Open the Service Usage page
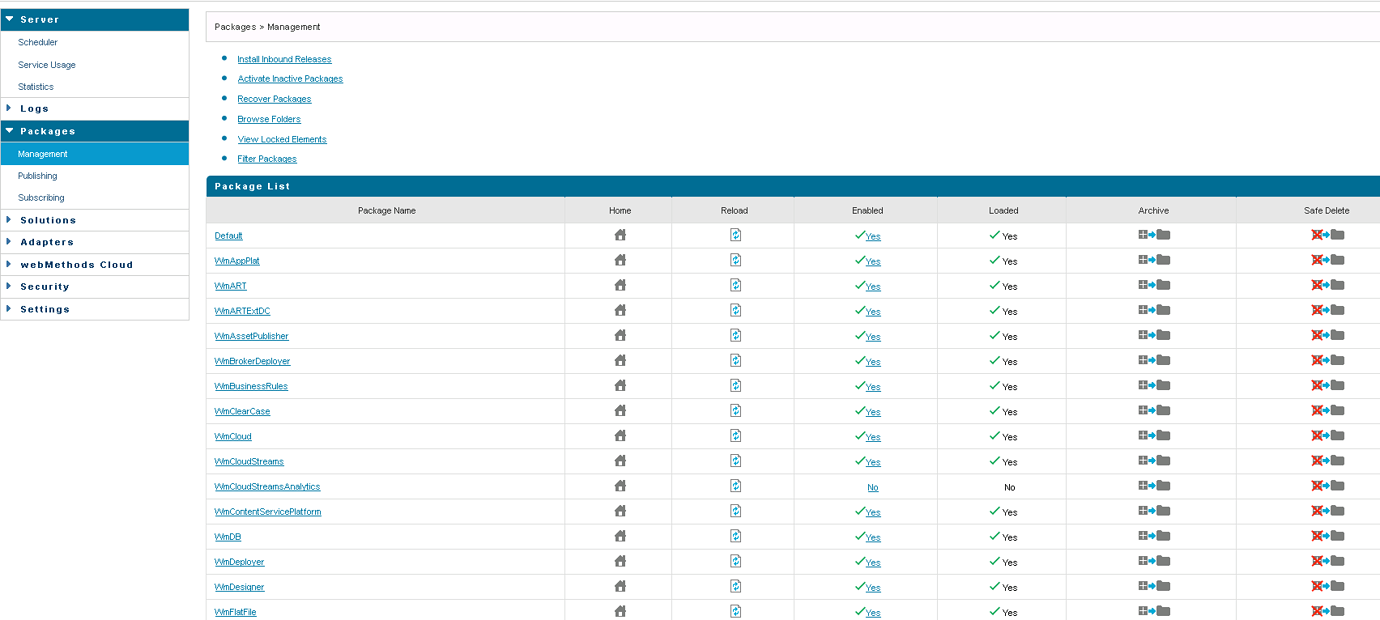This screenshot has height=620, width=1380. point(47,65)
